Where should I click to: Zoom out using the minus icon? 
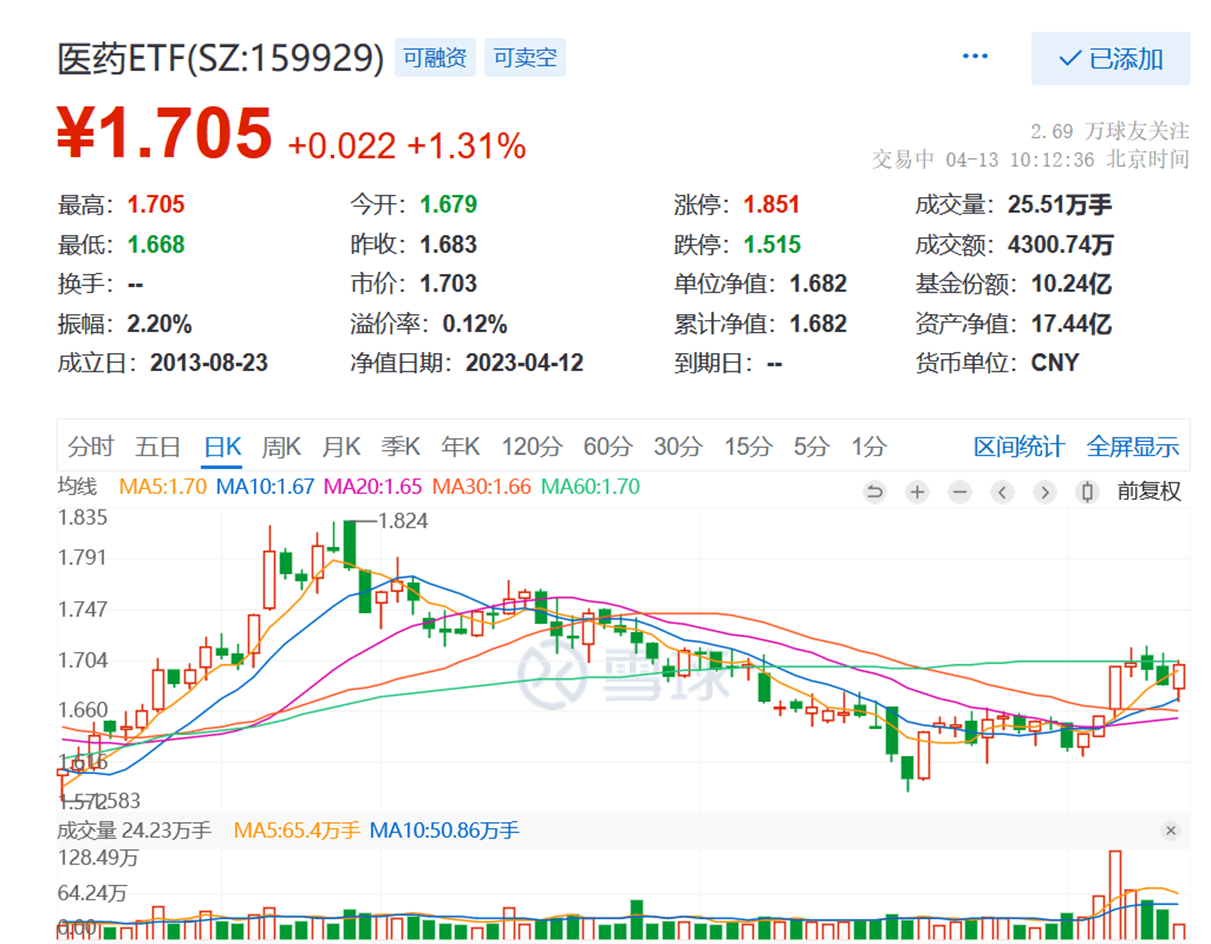pos(959,492)
